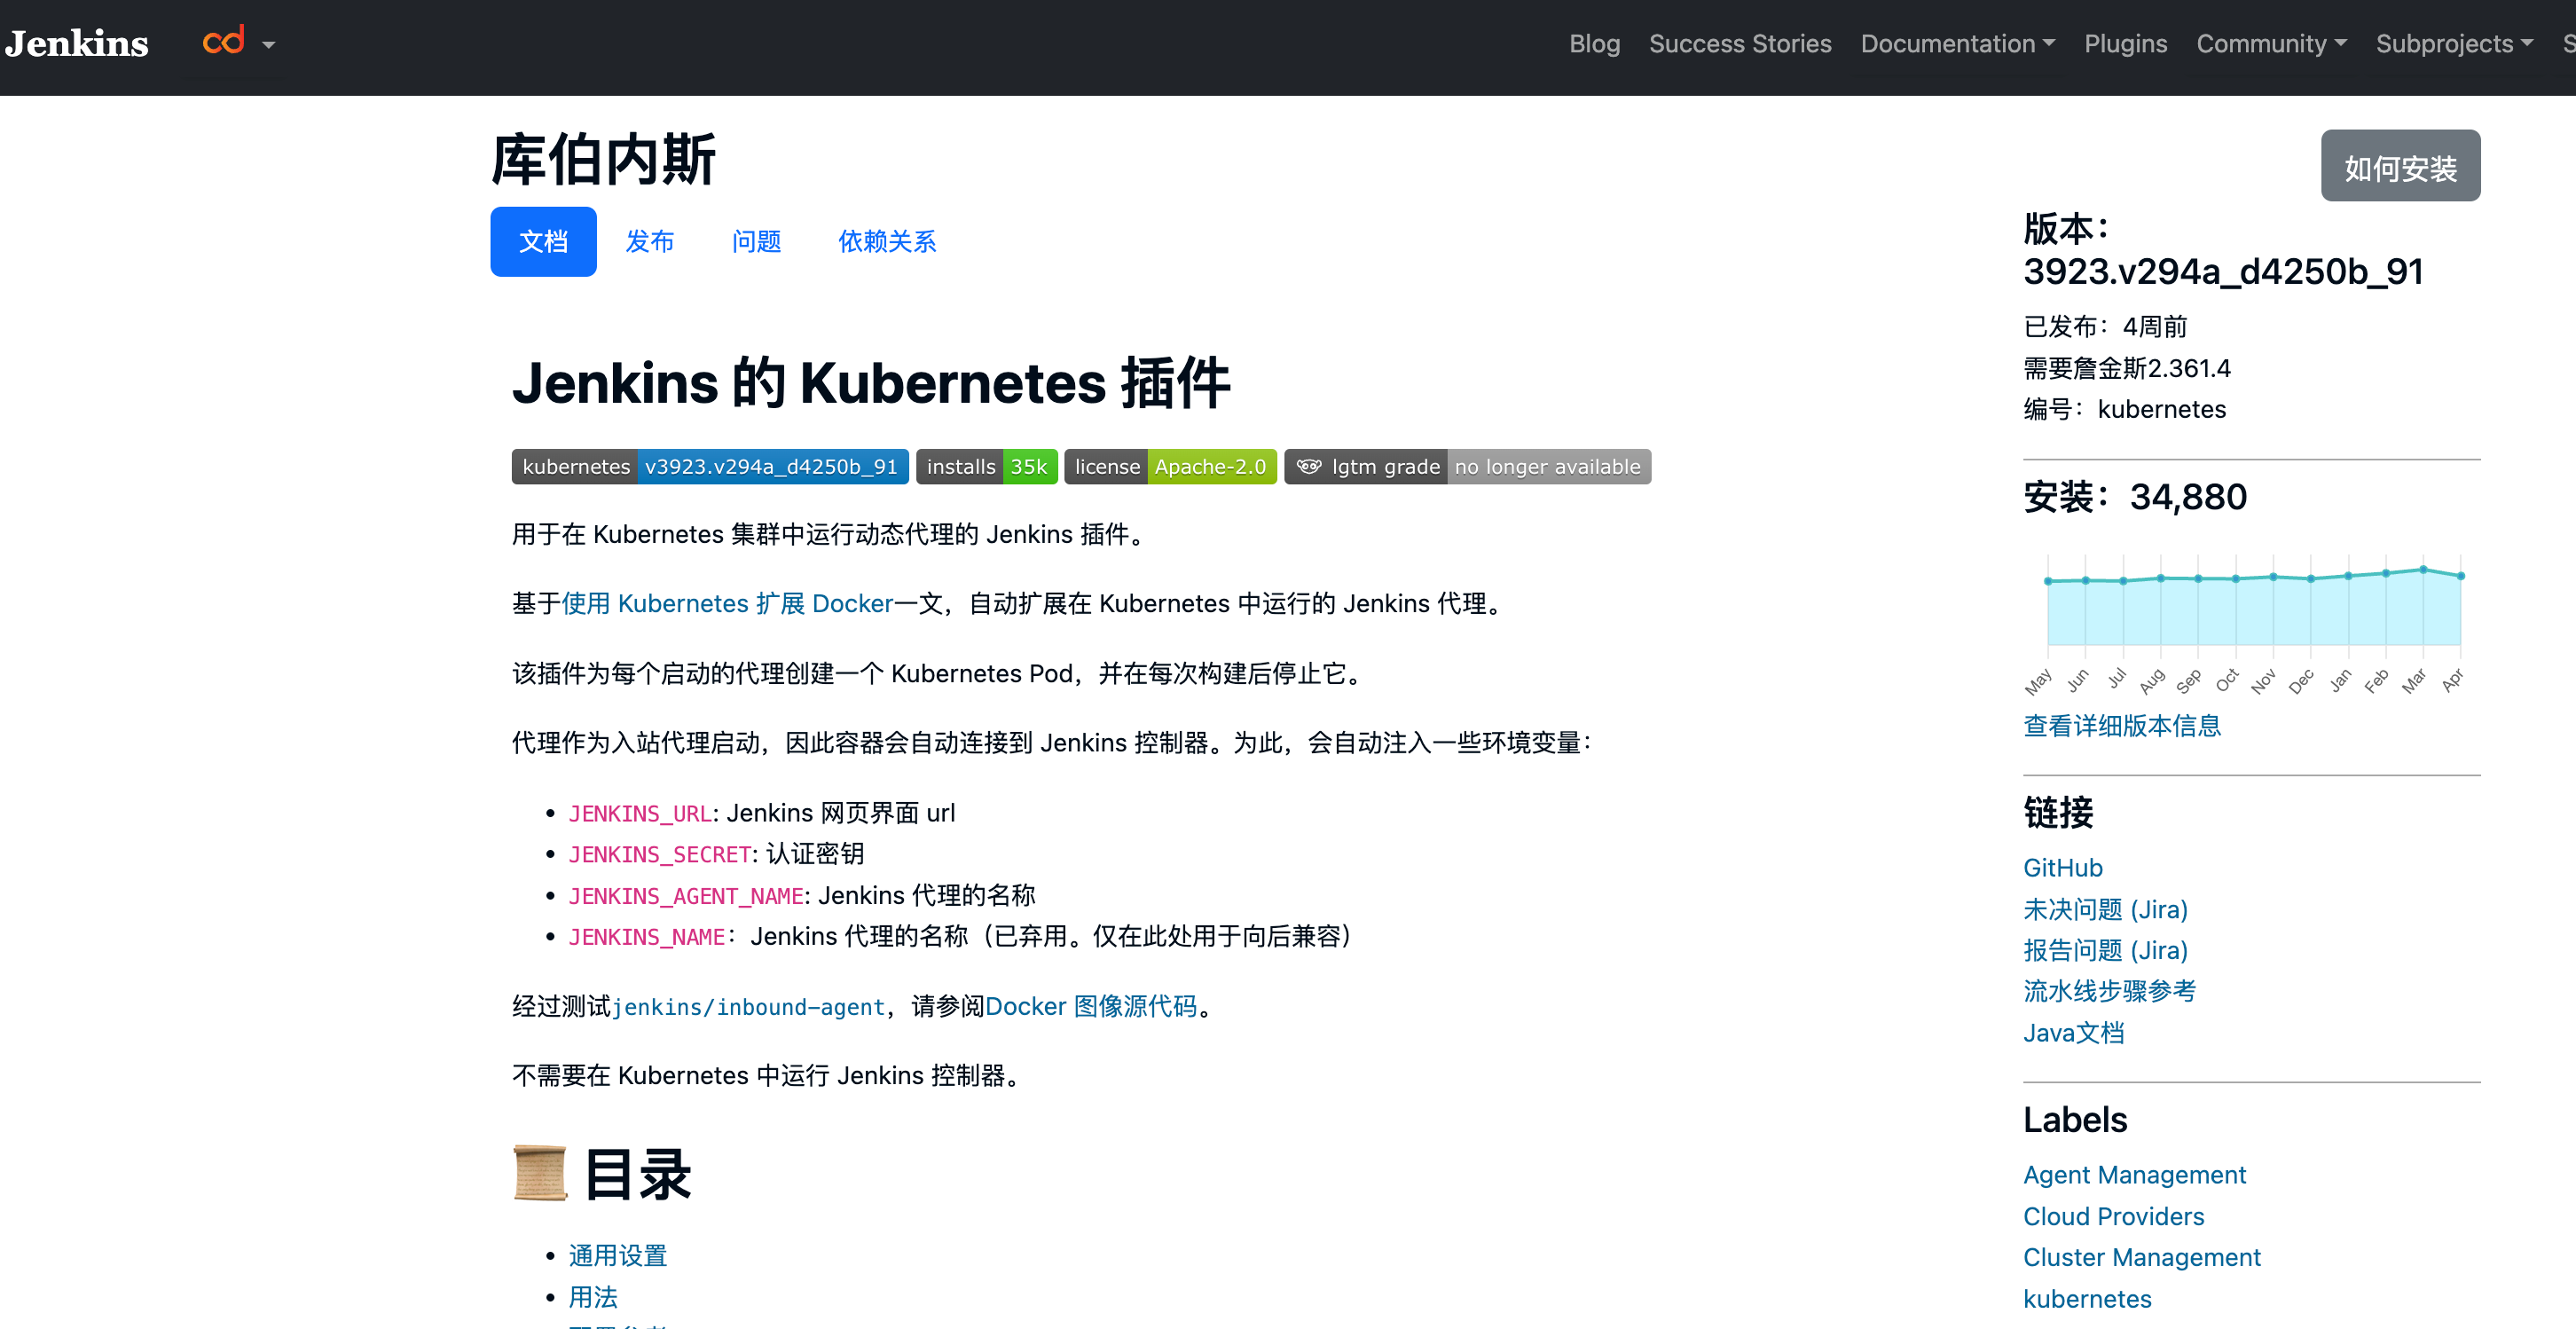Screen dimensions: 2576x1329
Task: Click the lgtm grade badge
Action: point(1466,467)
